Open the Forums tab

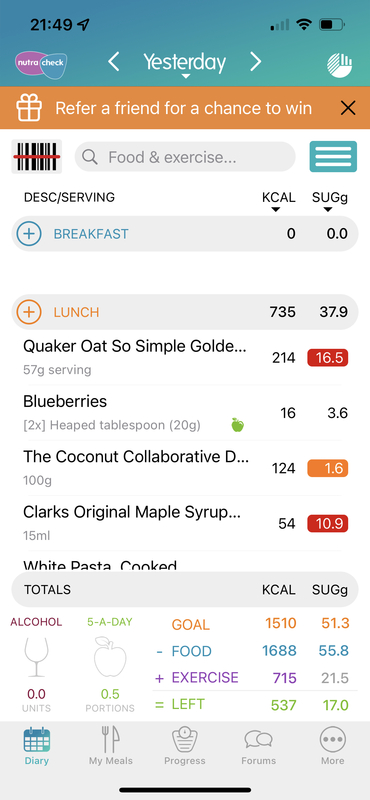259,745
